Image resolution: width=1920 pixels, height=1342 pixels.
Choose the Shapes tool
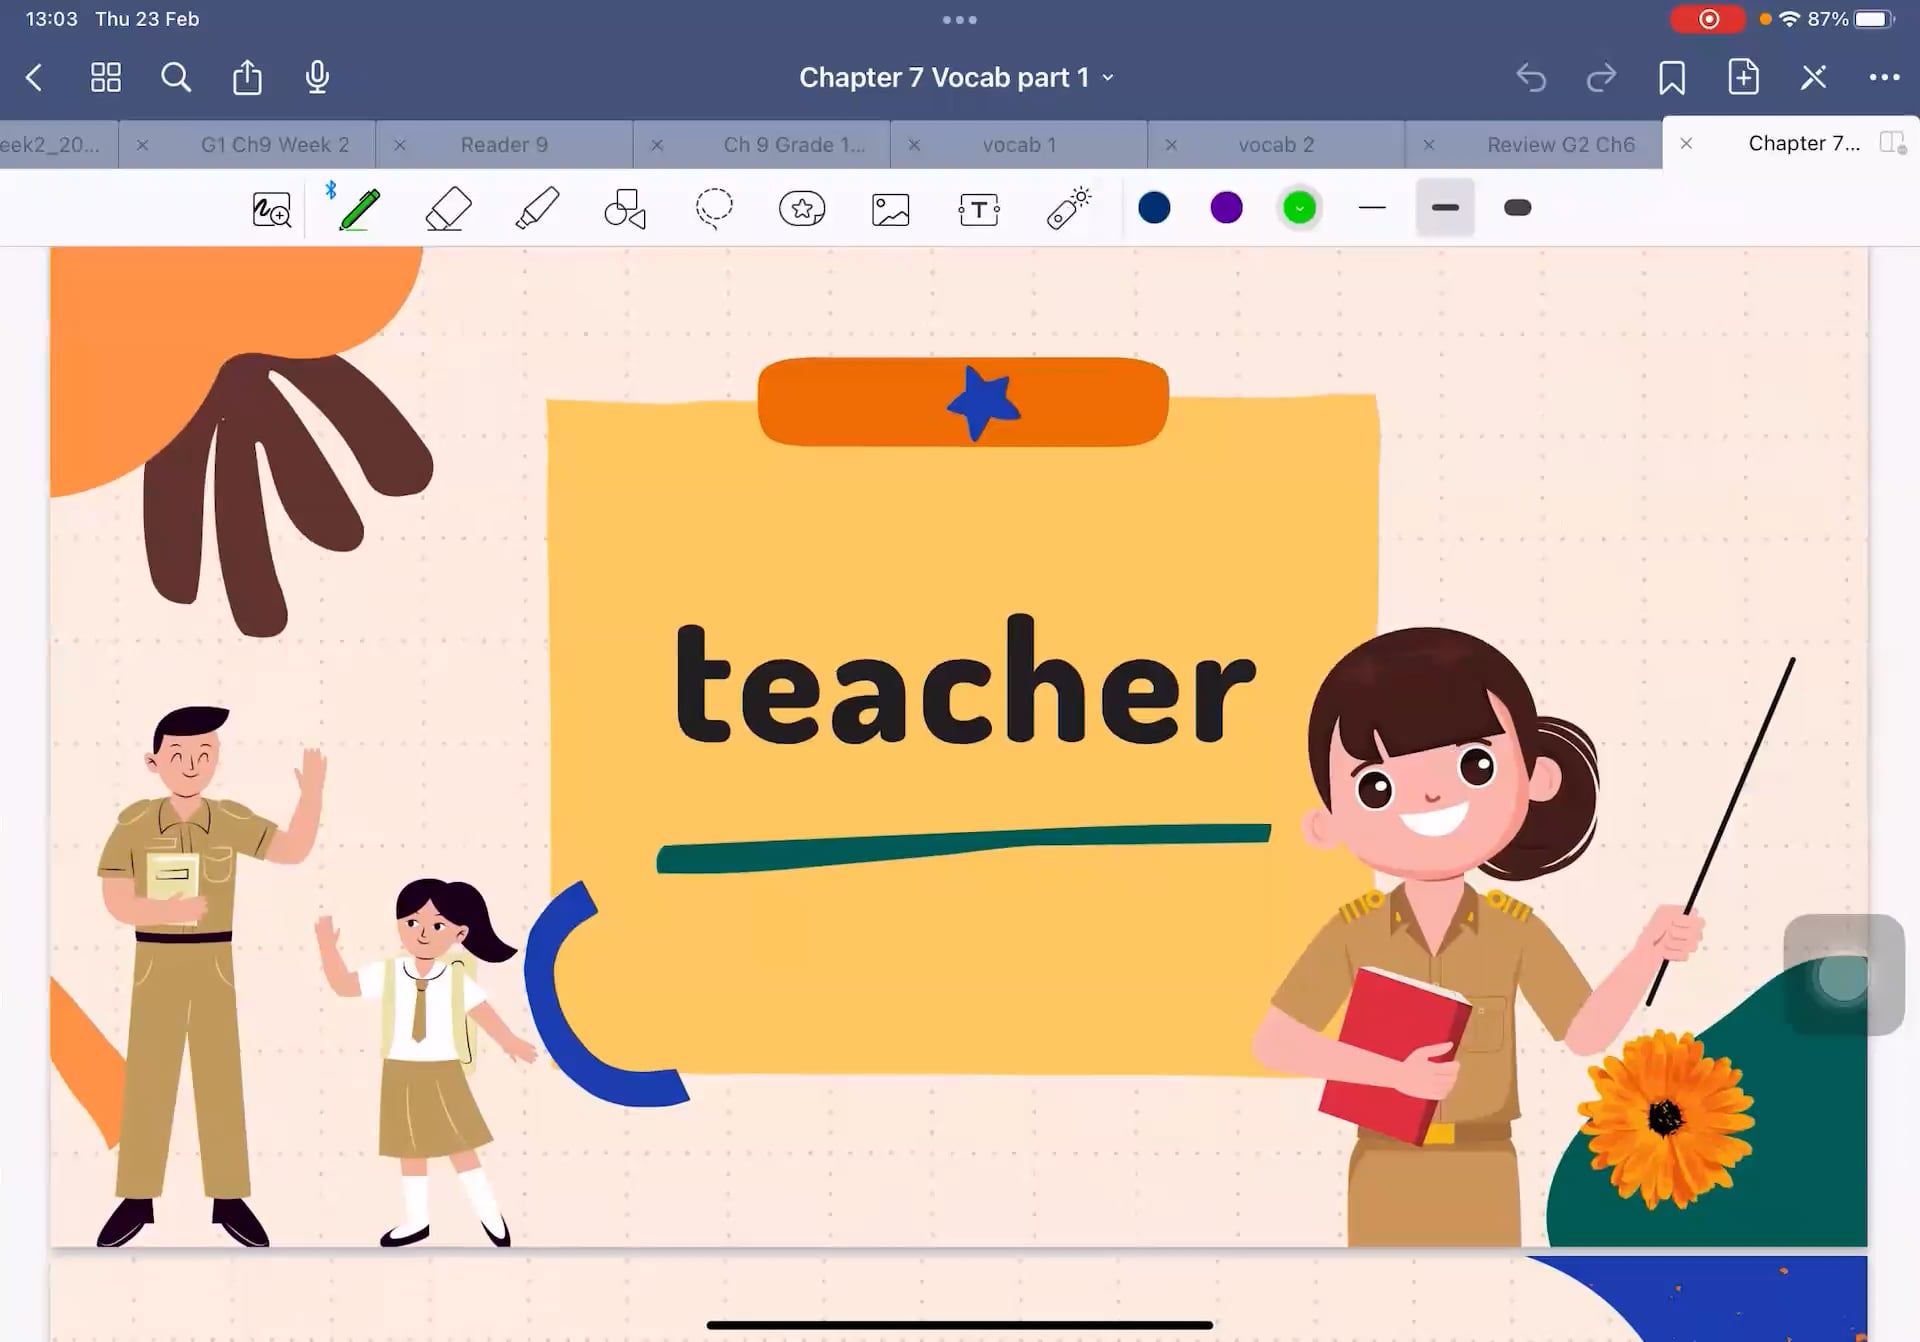(625, 209)
